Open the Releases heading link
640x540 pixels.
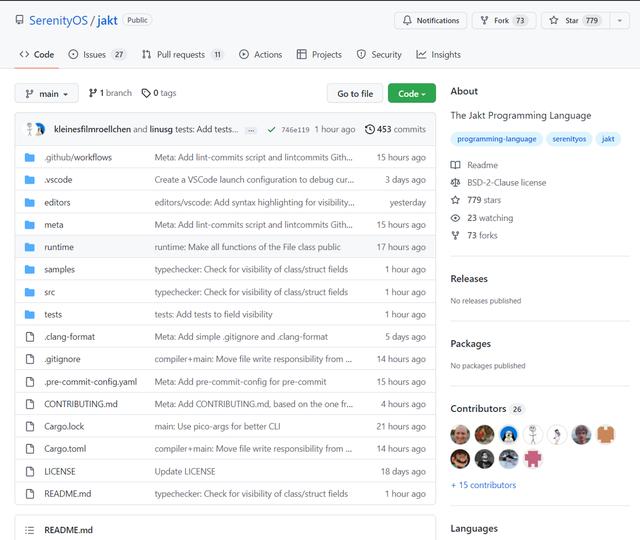[x=469, y=279]
